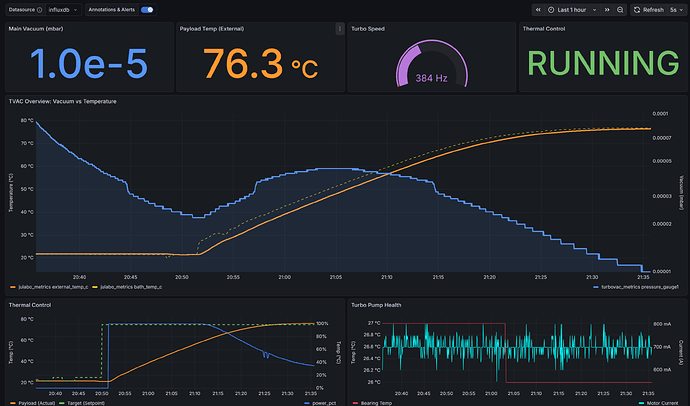Click the Bearing Temp legend entry
The width and height of the screenshot is (690, 406).
[376, 402]
